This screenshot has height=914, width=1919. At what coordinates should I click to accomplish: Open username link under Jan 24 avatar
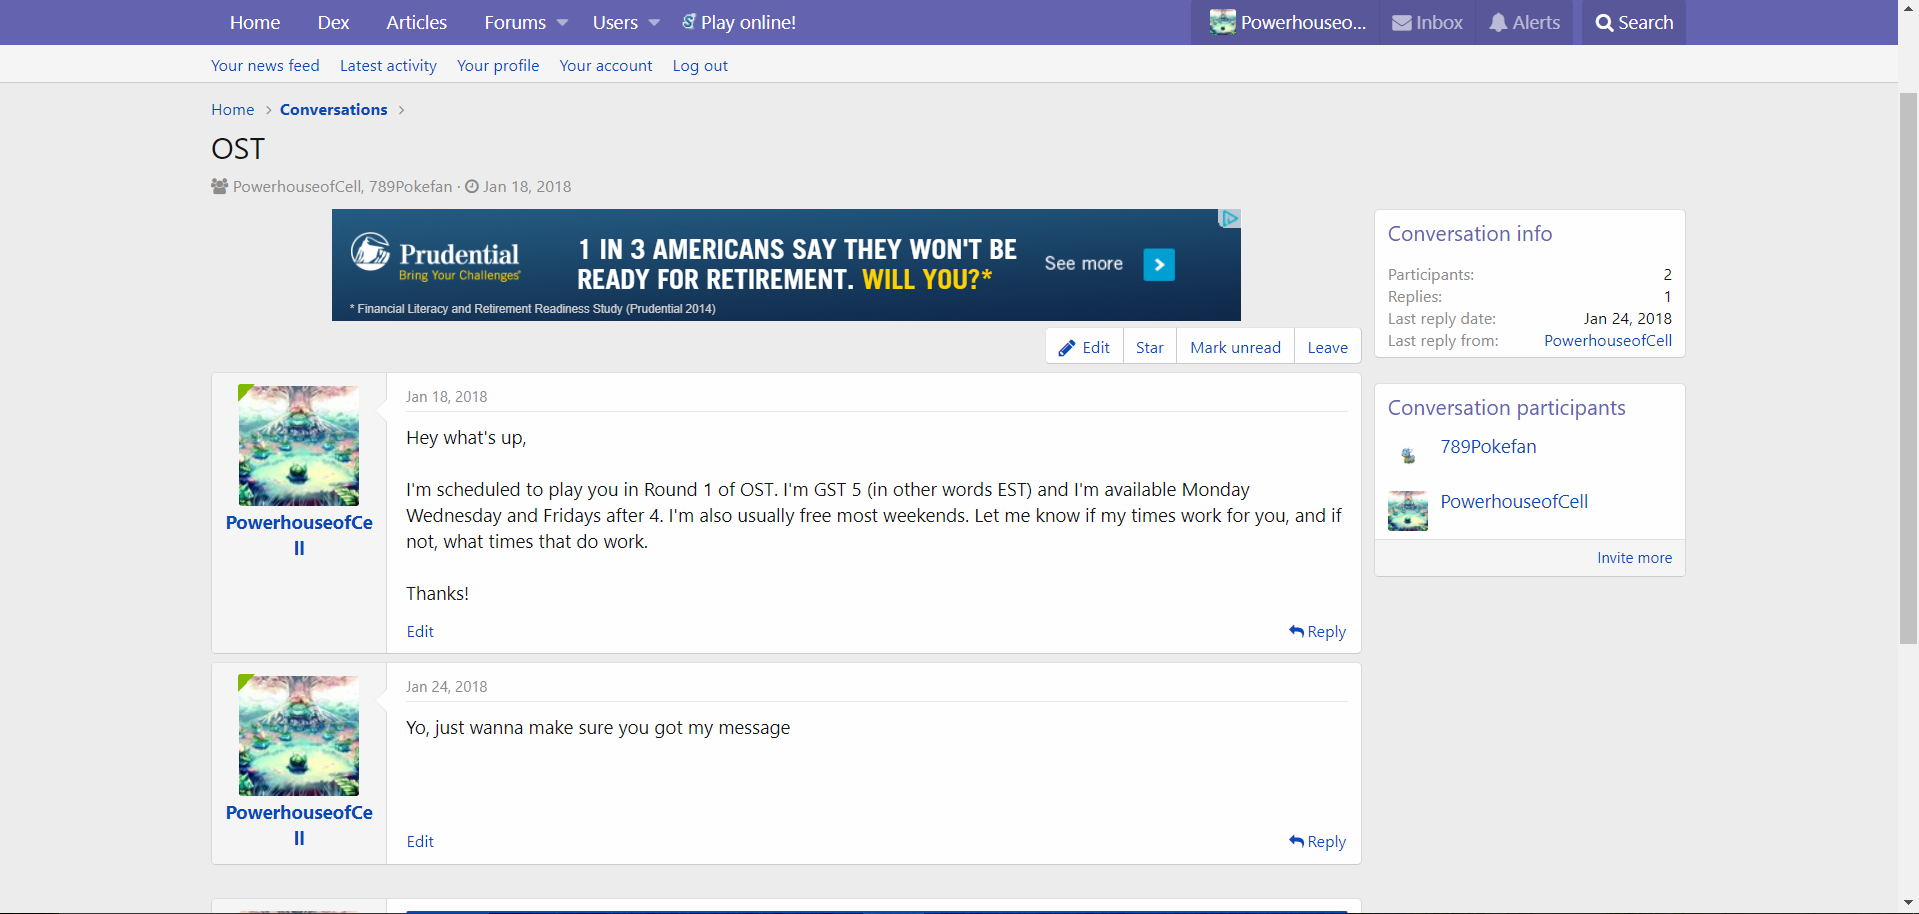point(299,825)
